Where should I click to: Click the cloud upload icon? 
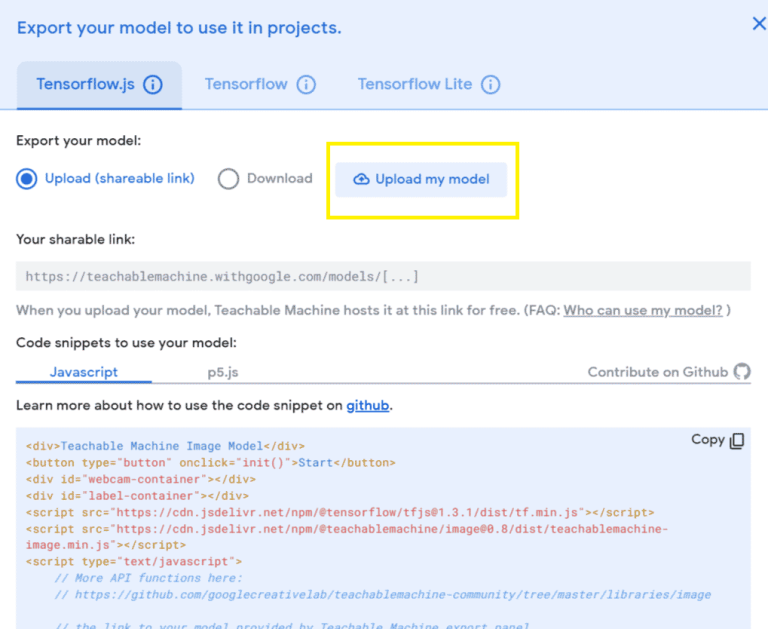tap(361, 180)
